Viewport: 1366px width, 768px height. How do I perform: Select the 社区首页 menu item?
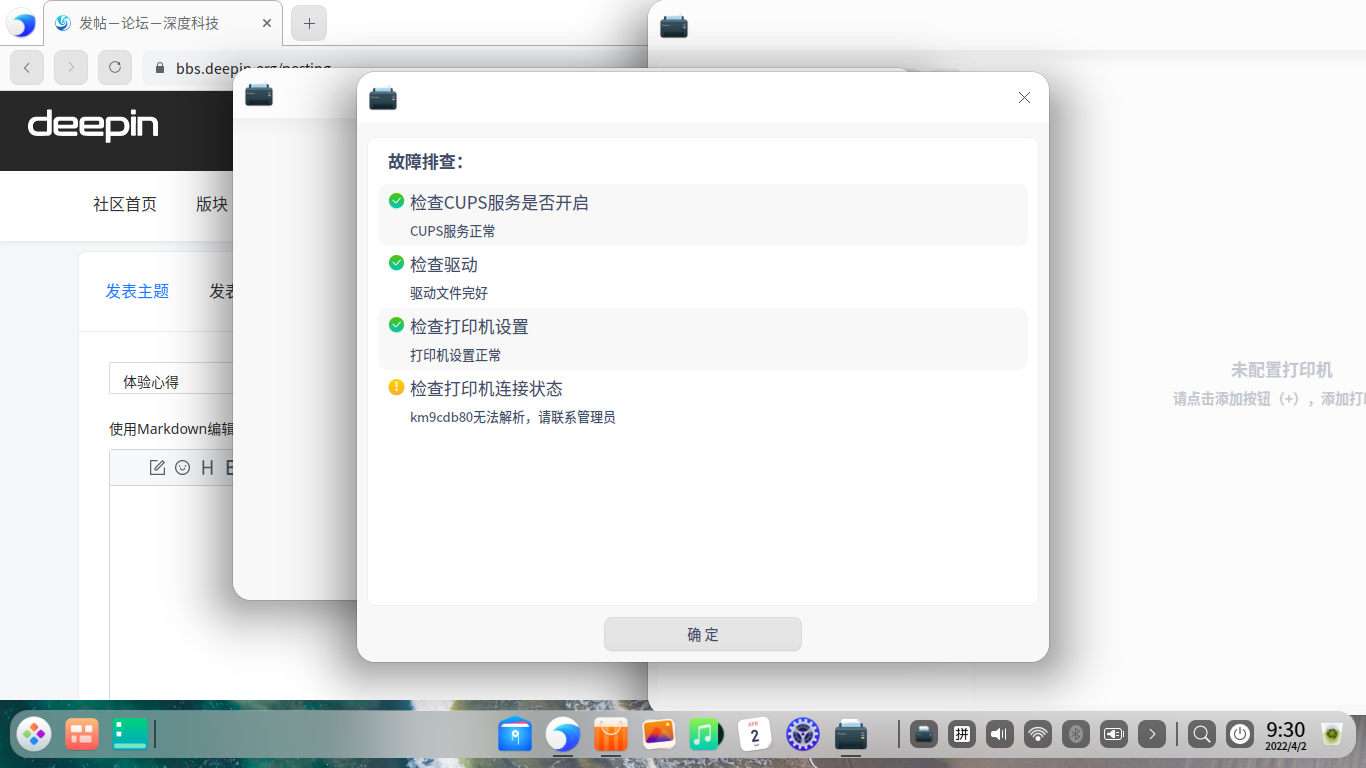click(123, 204)
